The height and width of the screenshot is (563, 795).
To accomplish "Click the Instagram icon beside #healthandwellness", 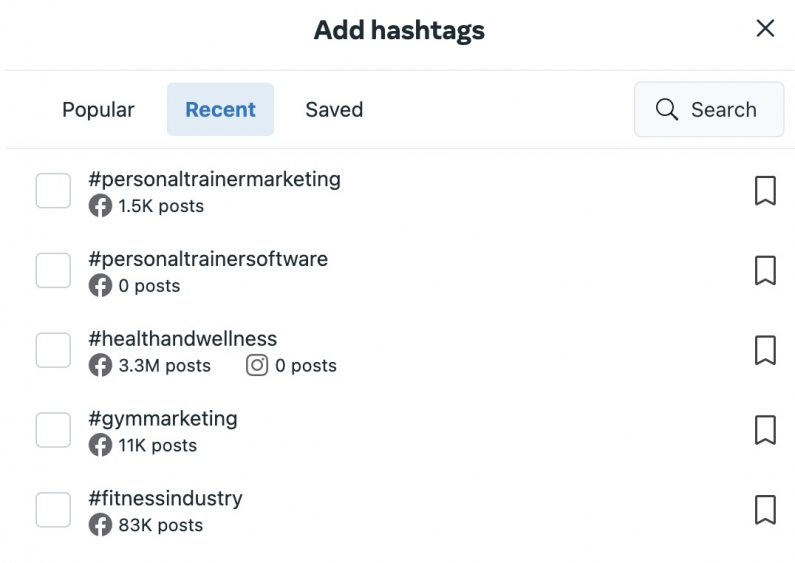I will click(x=257, y=366).
